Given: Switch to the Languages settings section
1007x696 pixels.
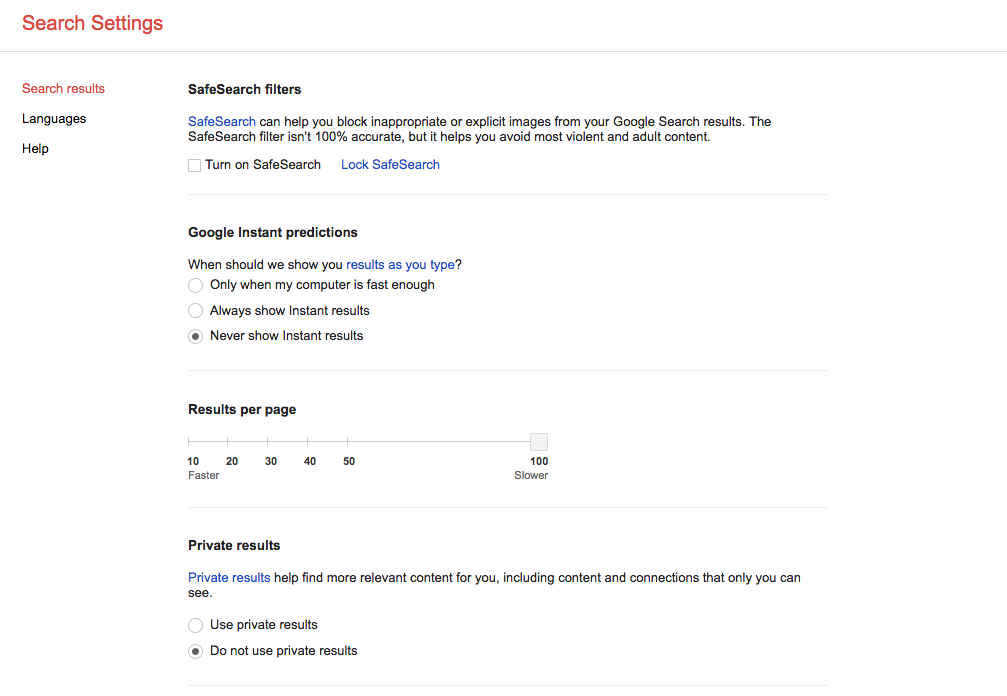Looking at the screenshot, I should point(54,118).
